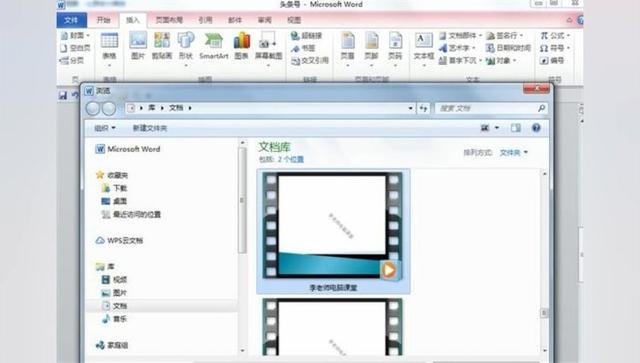
Task: Open the 首字下沉 drop cap dropdown
Action: tap(460, 60)
